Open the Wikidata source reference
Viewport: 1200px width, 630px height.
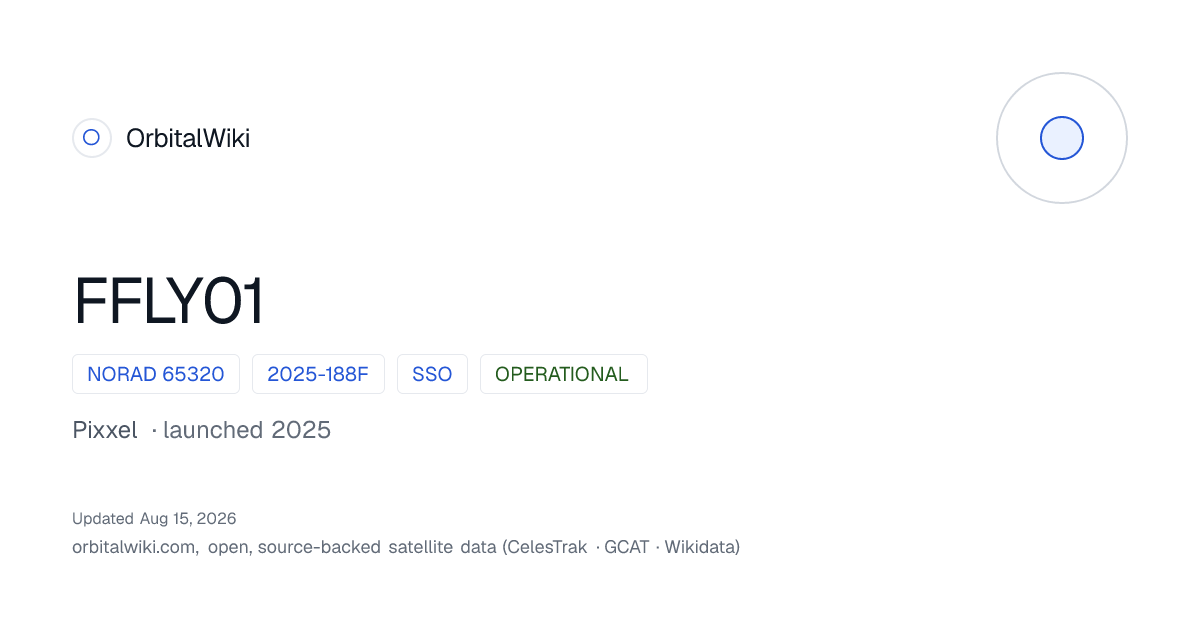pos(699,547)
